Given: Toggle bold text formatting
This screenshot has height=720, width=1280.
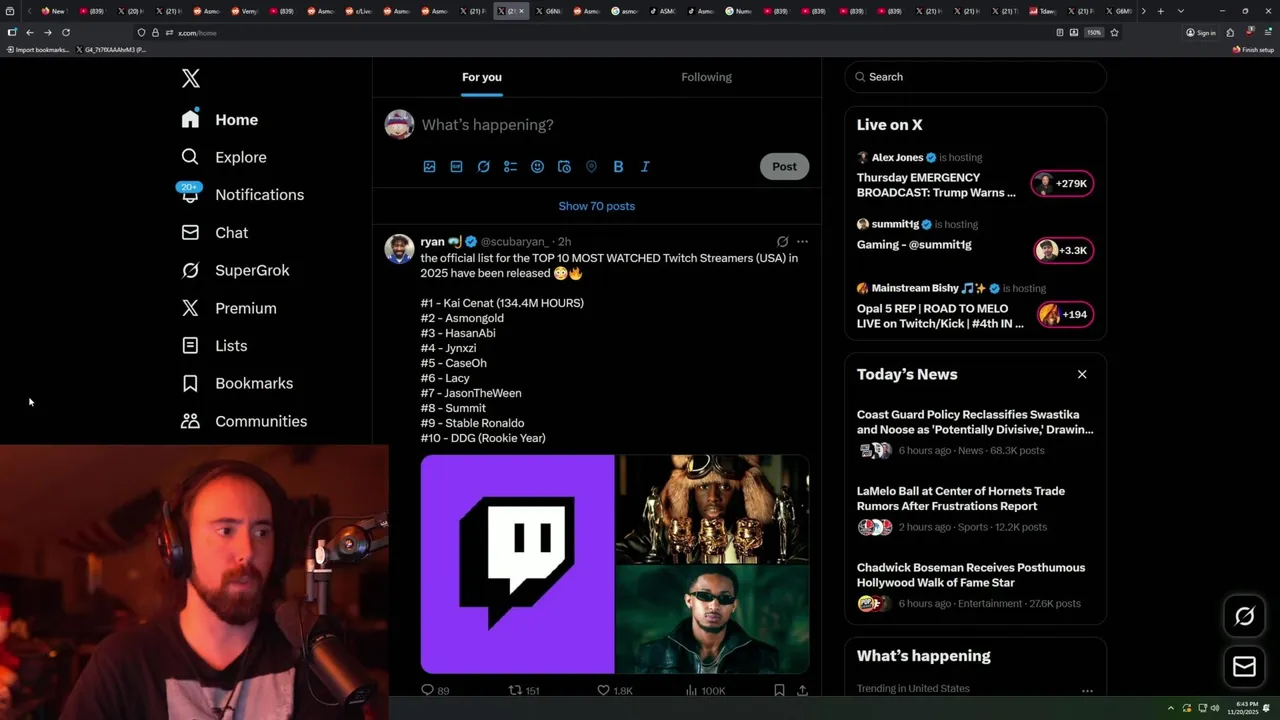Looking at the screenshot, I should click(618, 166).
